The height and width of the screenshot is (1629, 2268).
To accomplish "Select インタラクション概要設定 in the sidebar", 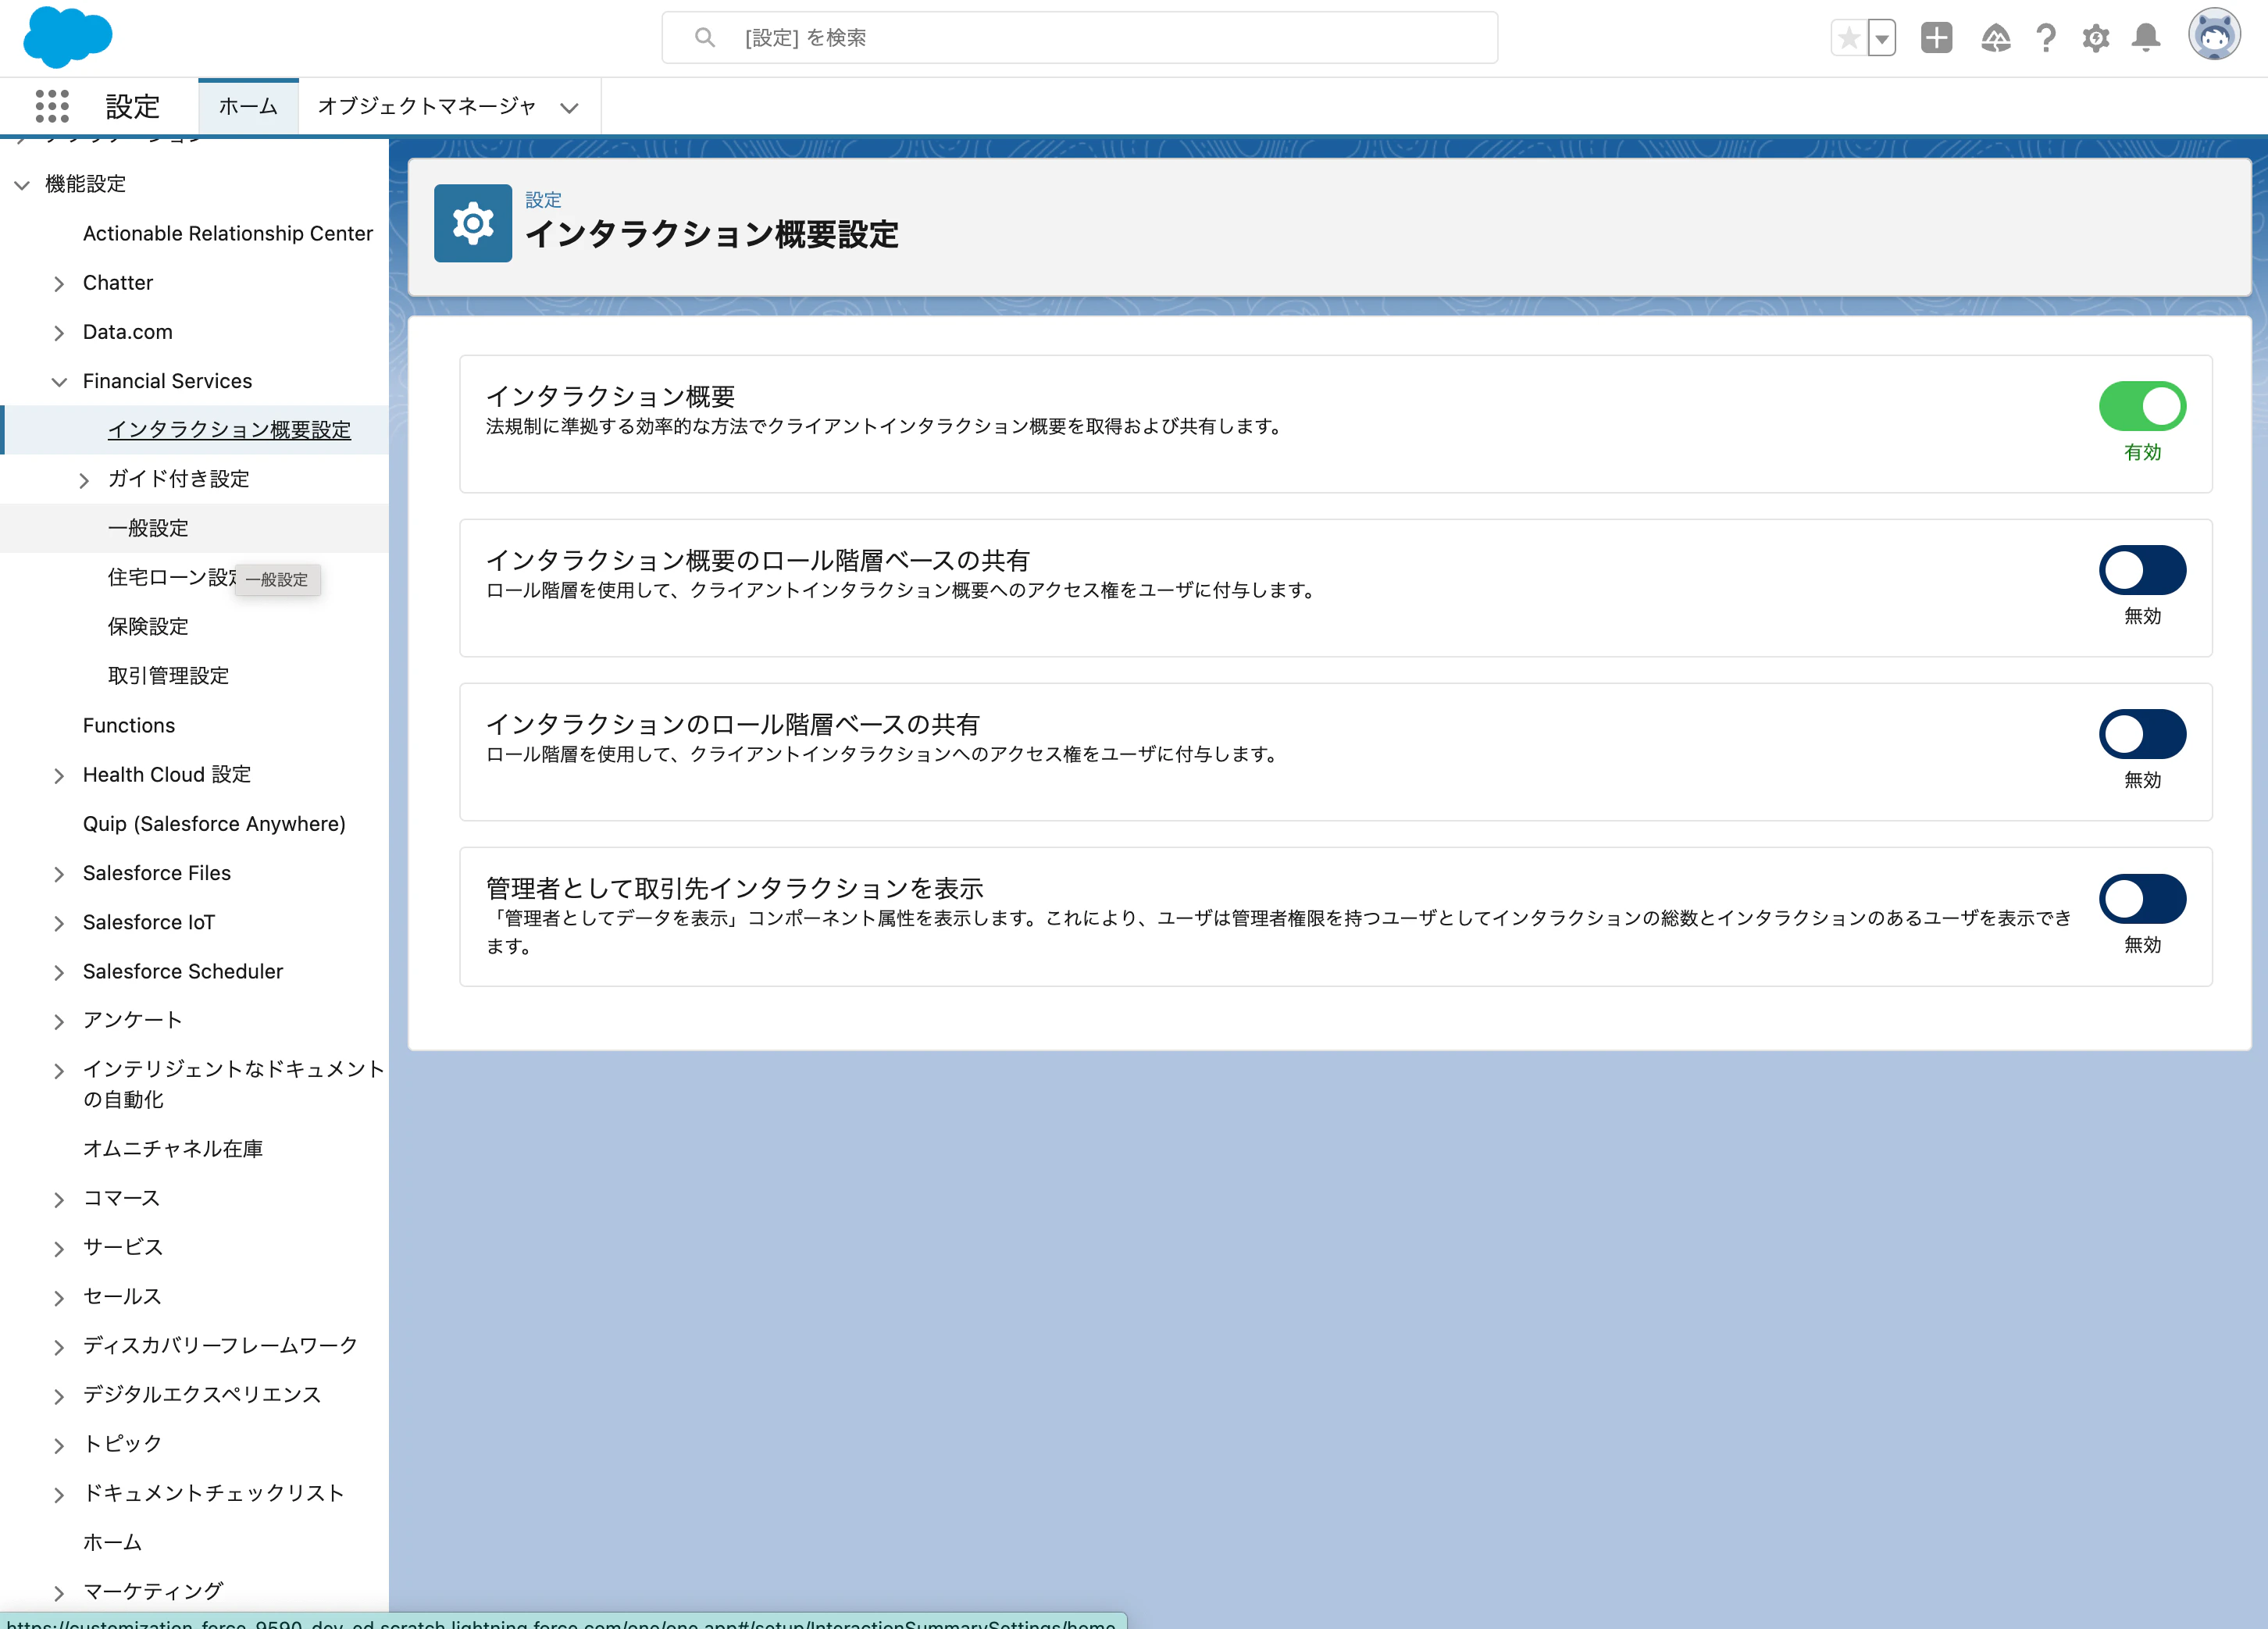I will pyautogui.click(x=229, y=430).
